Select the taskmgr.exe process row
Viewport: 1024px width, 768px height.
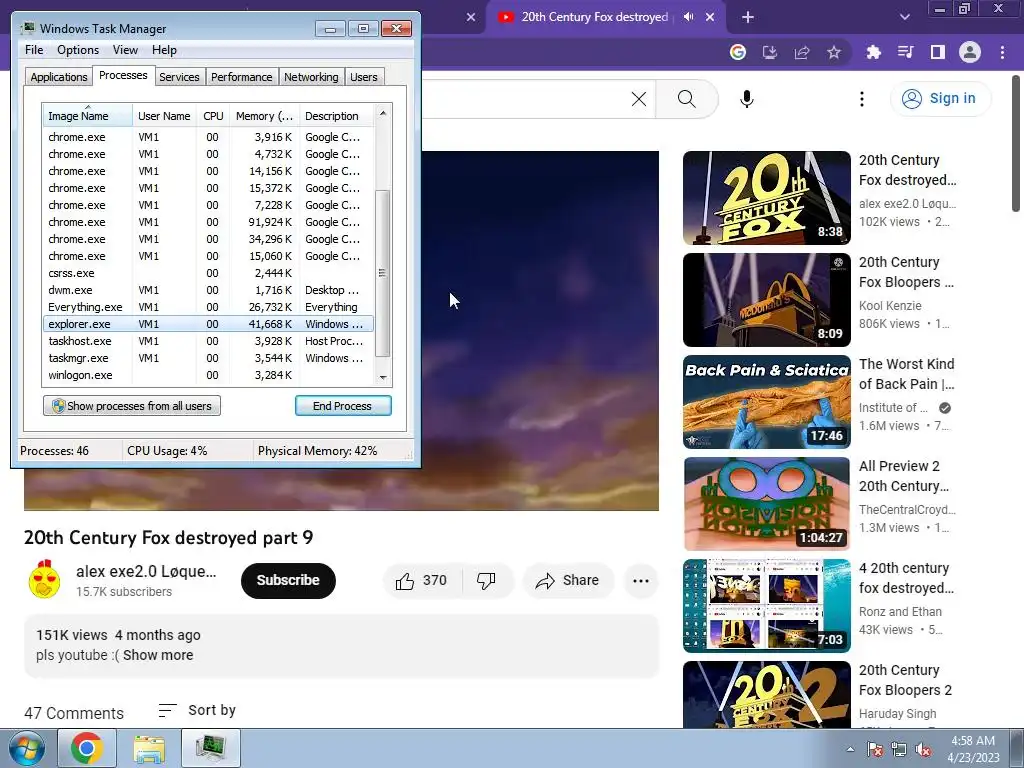coord(208,358)
